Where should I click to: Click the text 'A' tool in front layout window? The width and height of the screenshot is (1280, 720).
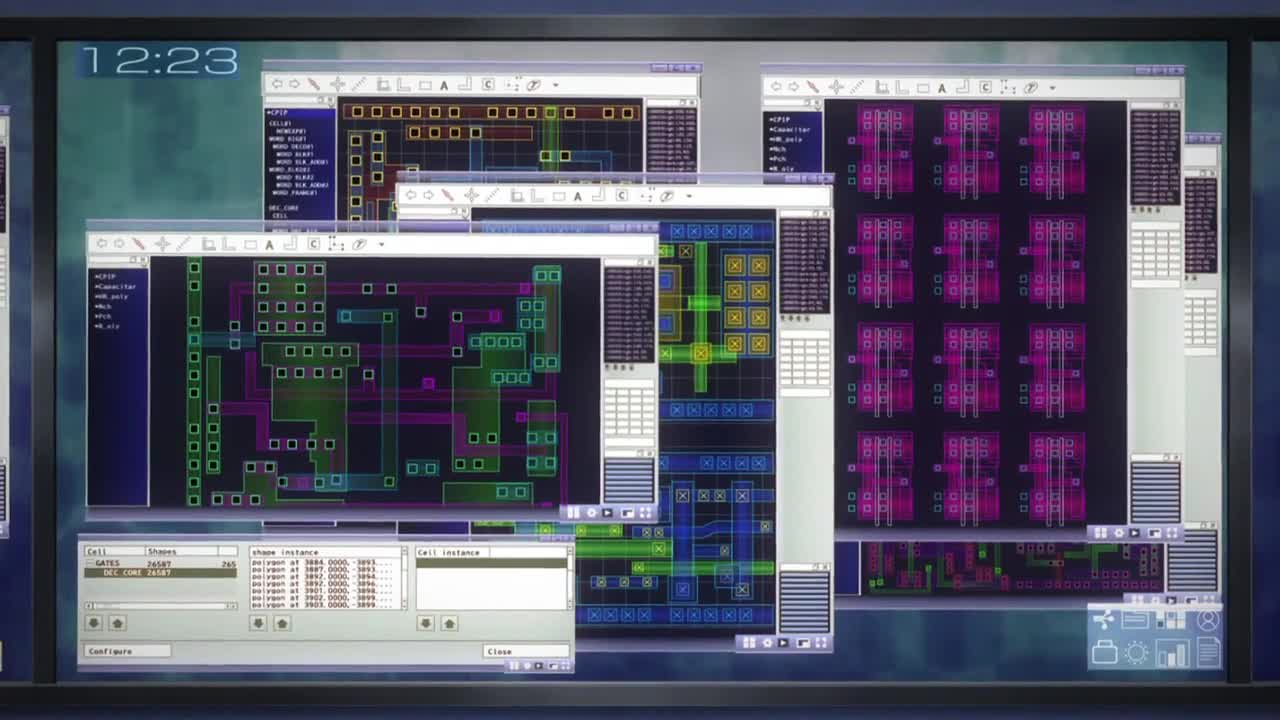pos(270,244)
